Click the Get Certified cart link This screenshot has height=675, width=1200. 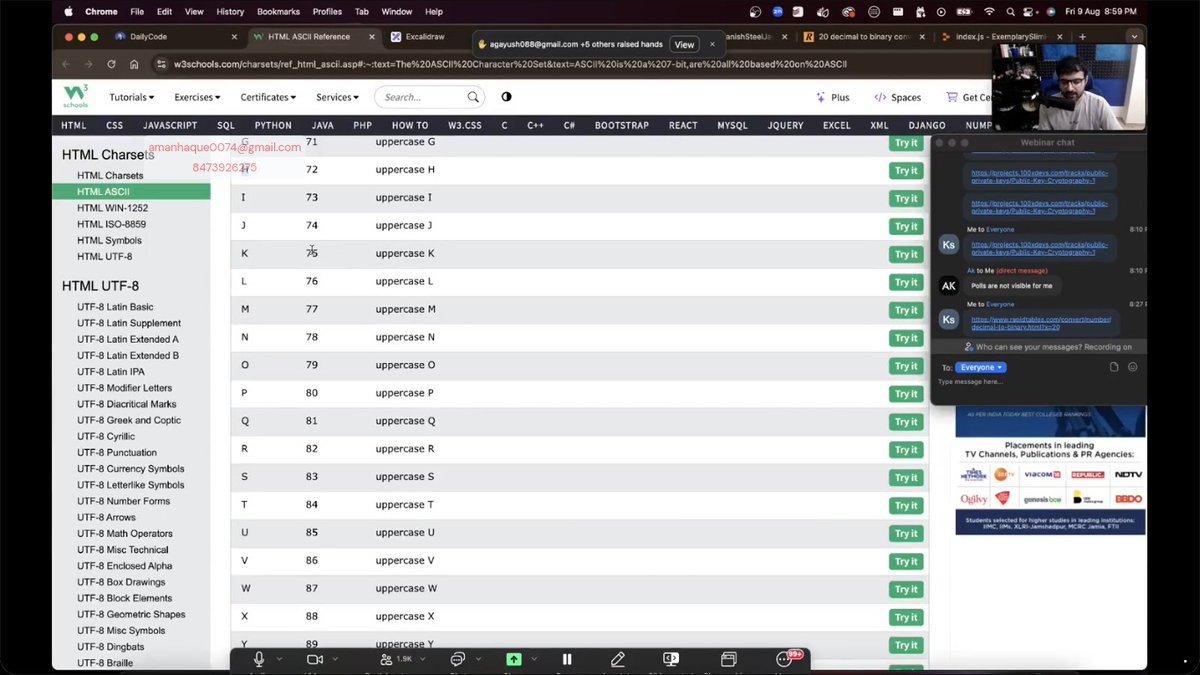968,97
